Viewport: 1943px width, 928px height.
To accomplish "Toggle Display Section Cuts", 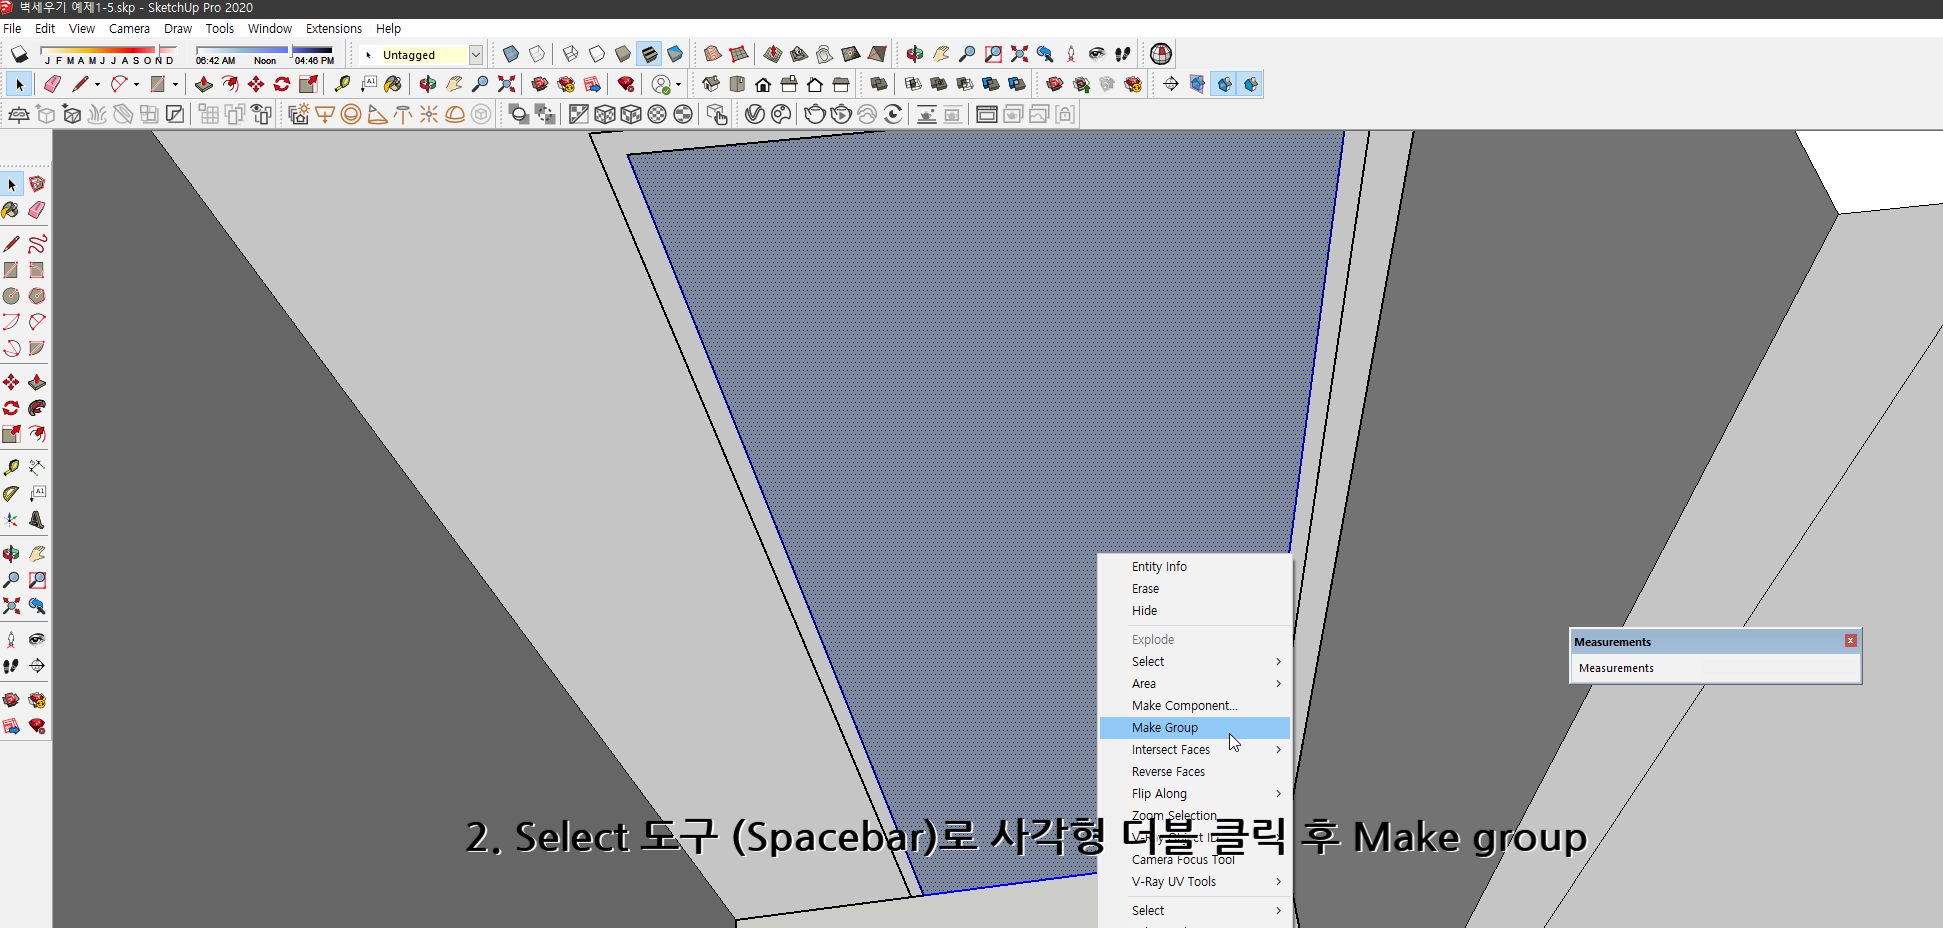I will pos(1224,84).
